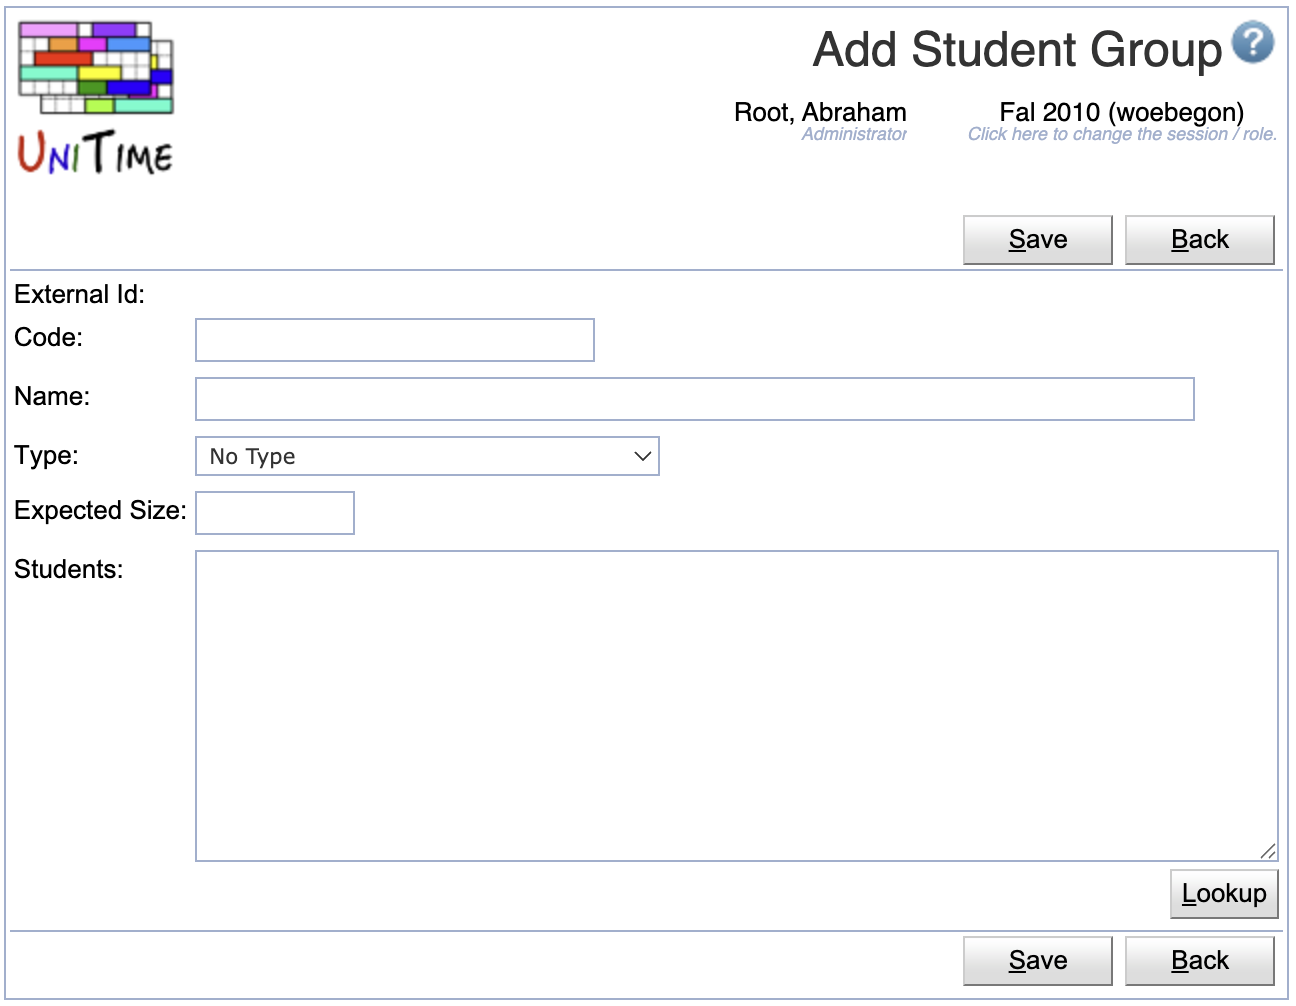Click the Students textarea resize handle
Viewport: 1296px width, 1006px height.
[1267, 851]
